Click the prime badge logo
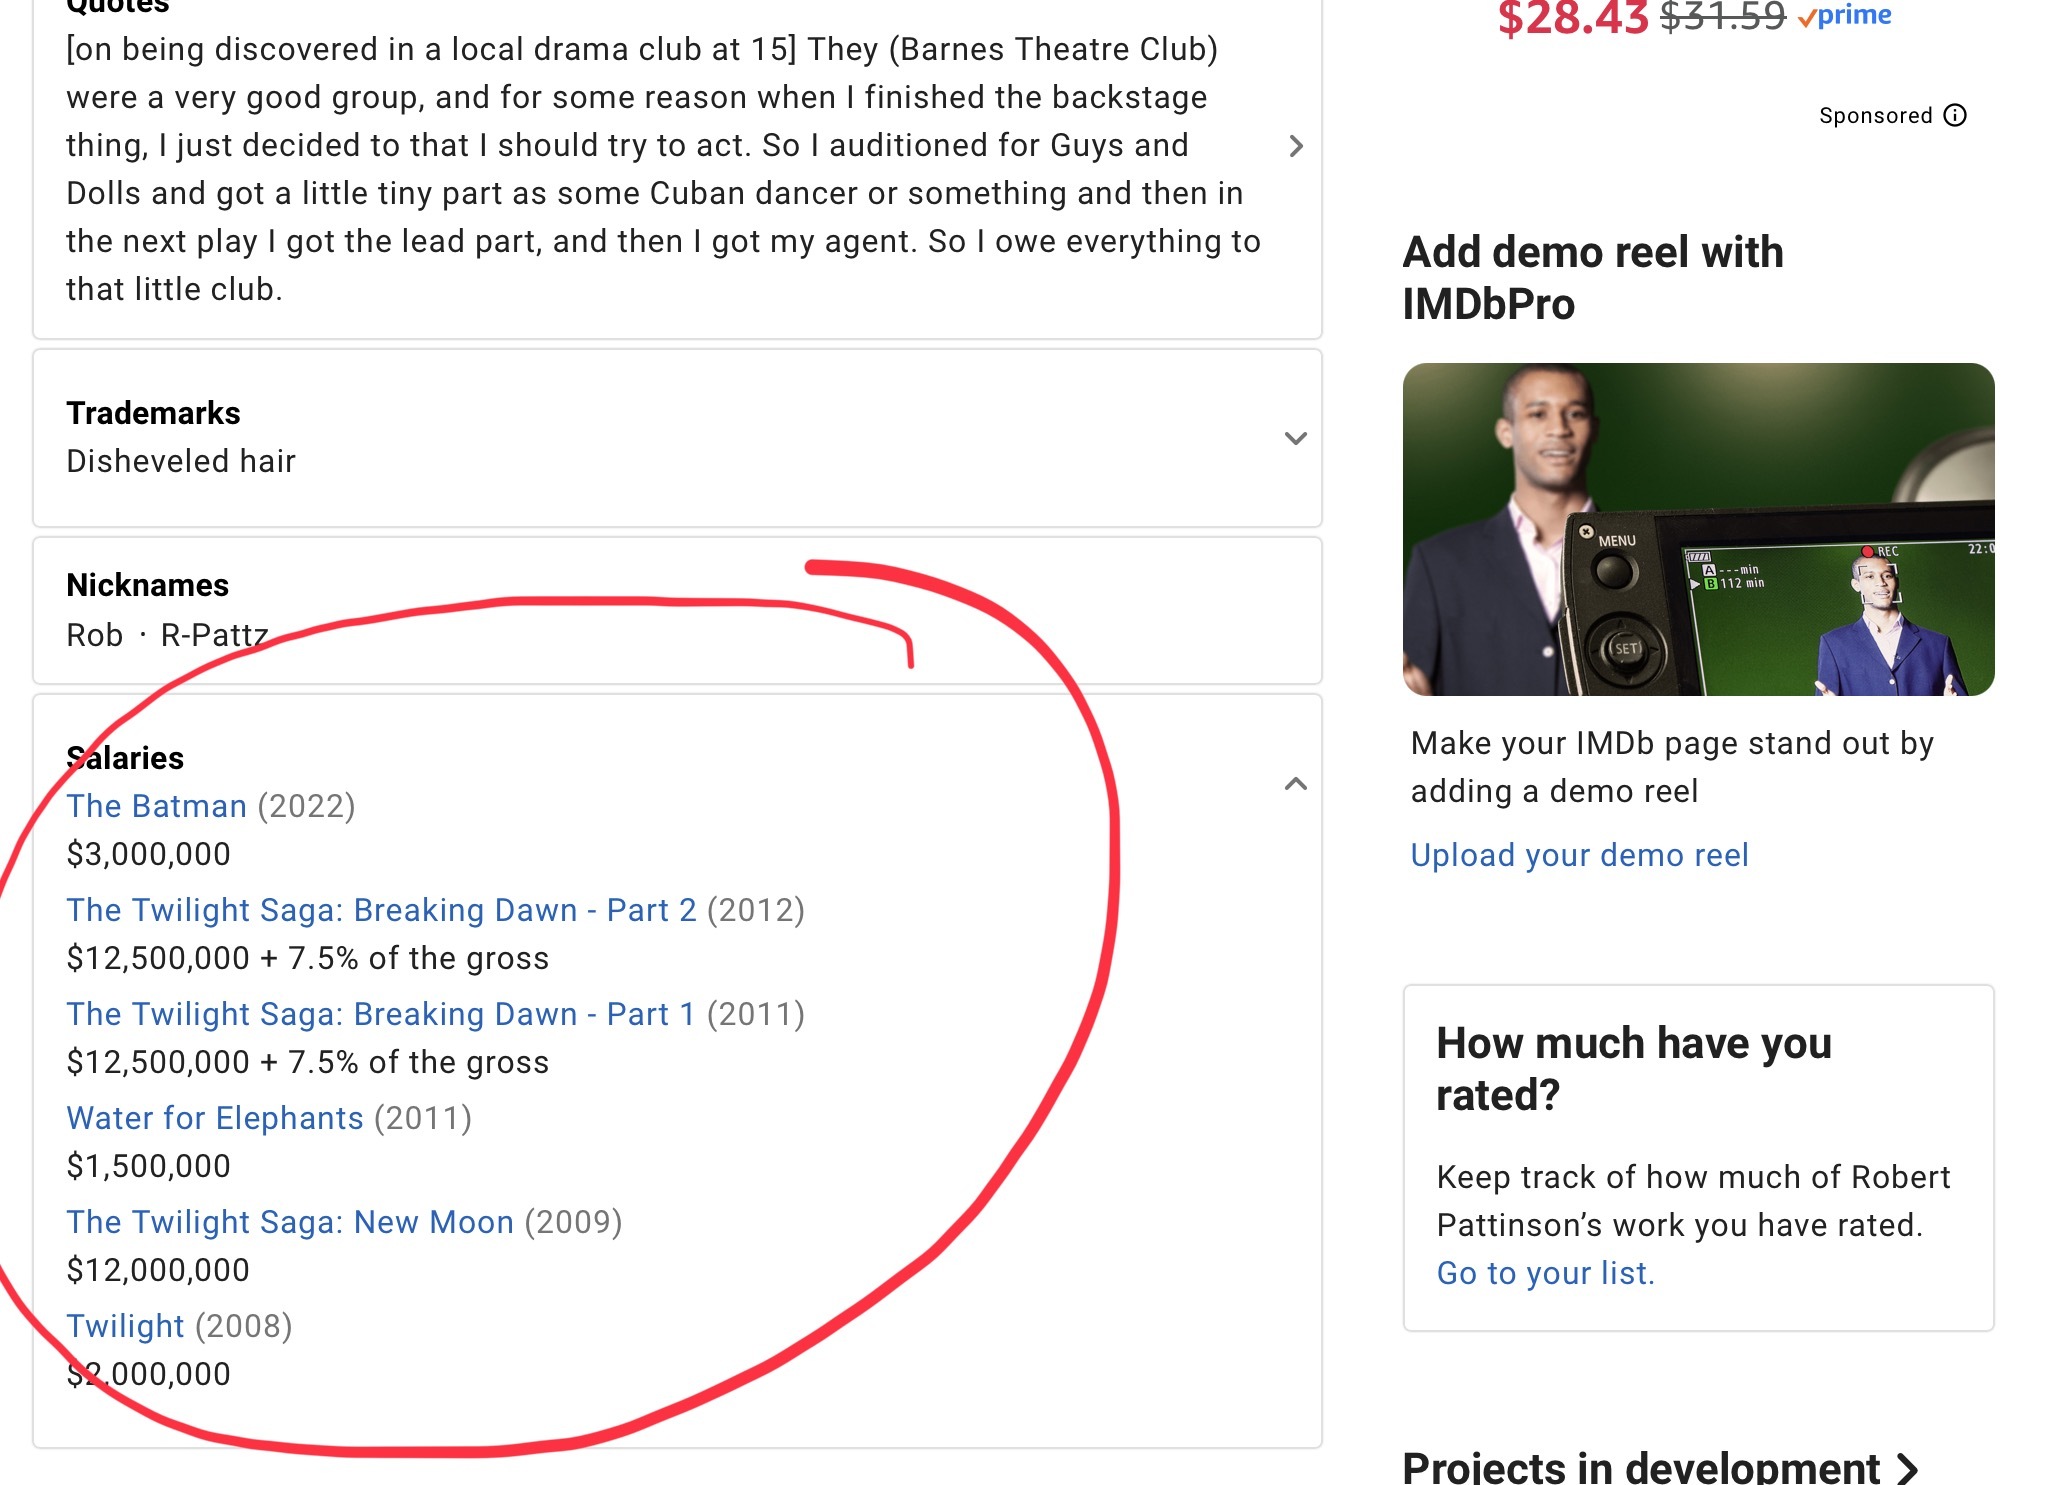This screenshot has height=1485, width=2048. [1844, 14]
